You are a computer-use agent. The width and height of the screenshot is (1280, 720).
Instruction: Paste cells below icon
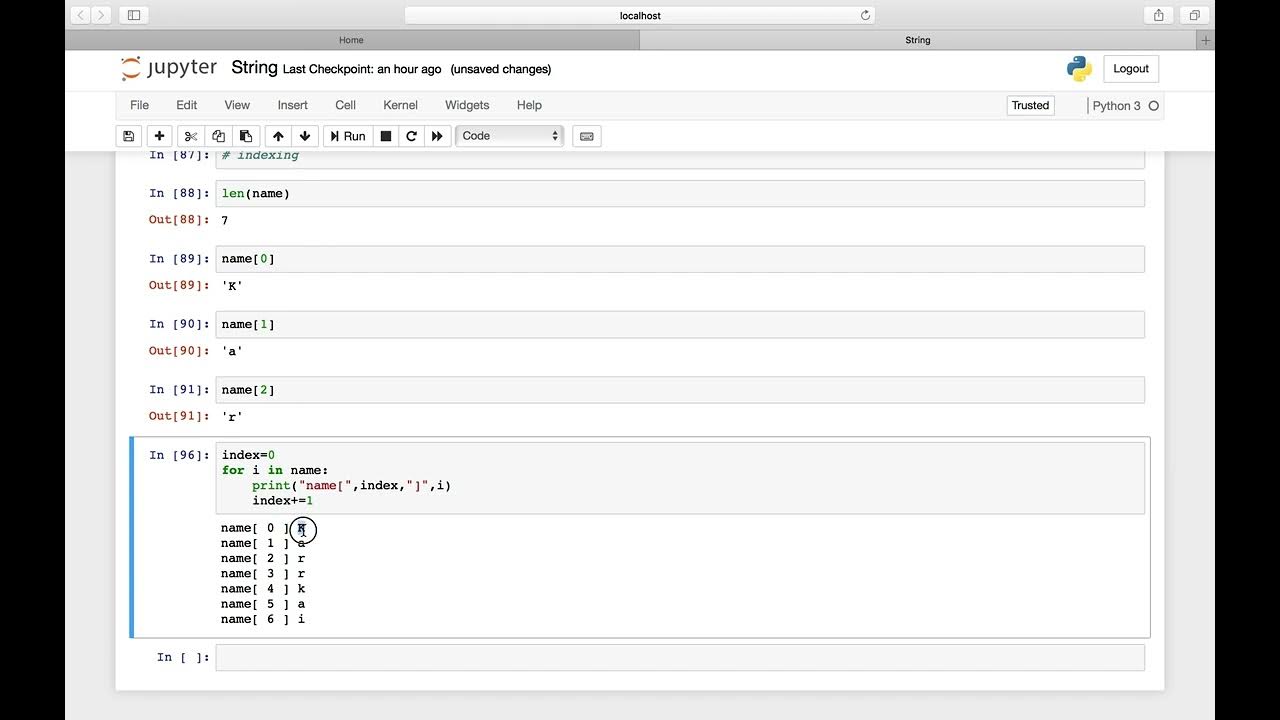click(245, 136)
